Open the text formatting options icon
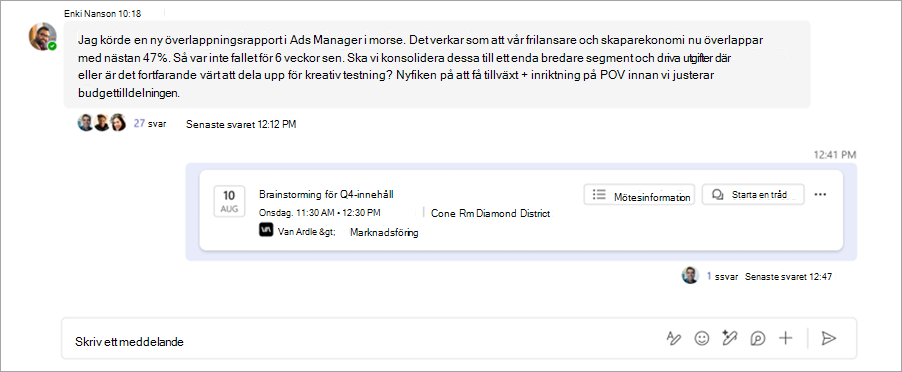This screenshot has width=902, height=372. click(673, 339)
